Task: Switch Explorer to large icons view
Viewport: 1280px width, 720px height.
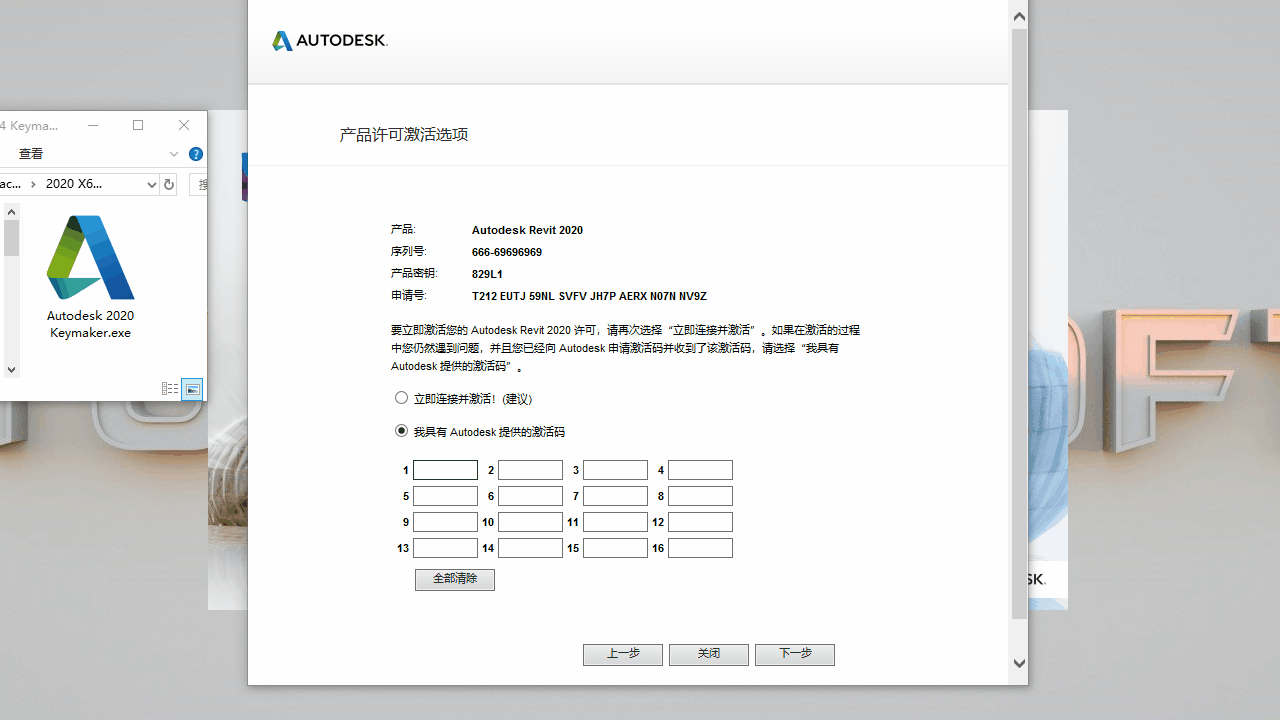Action: 192,389
